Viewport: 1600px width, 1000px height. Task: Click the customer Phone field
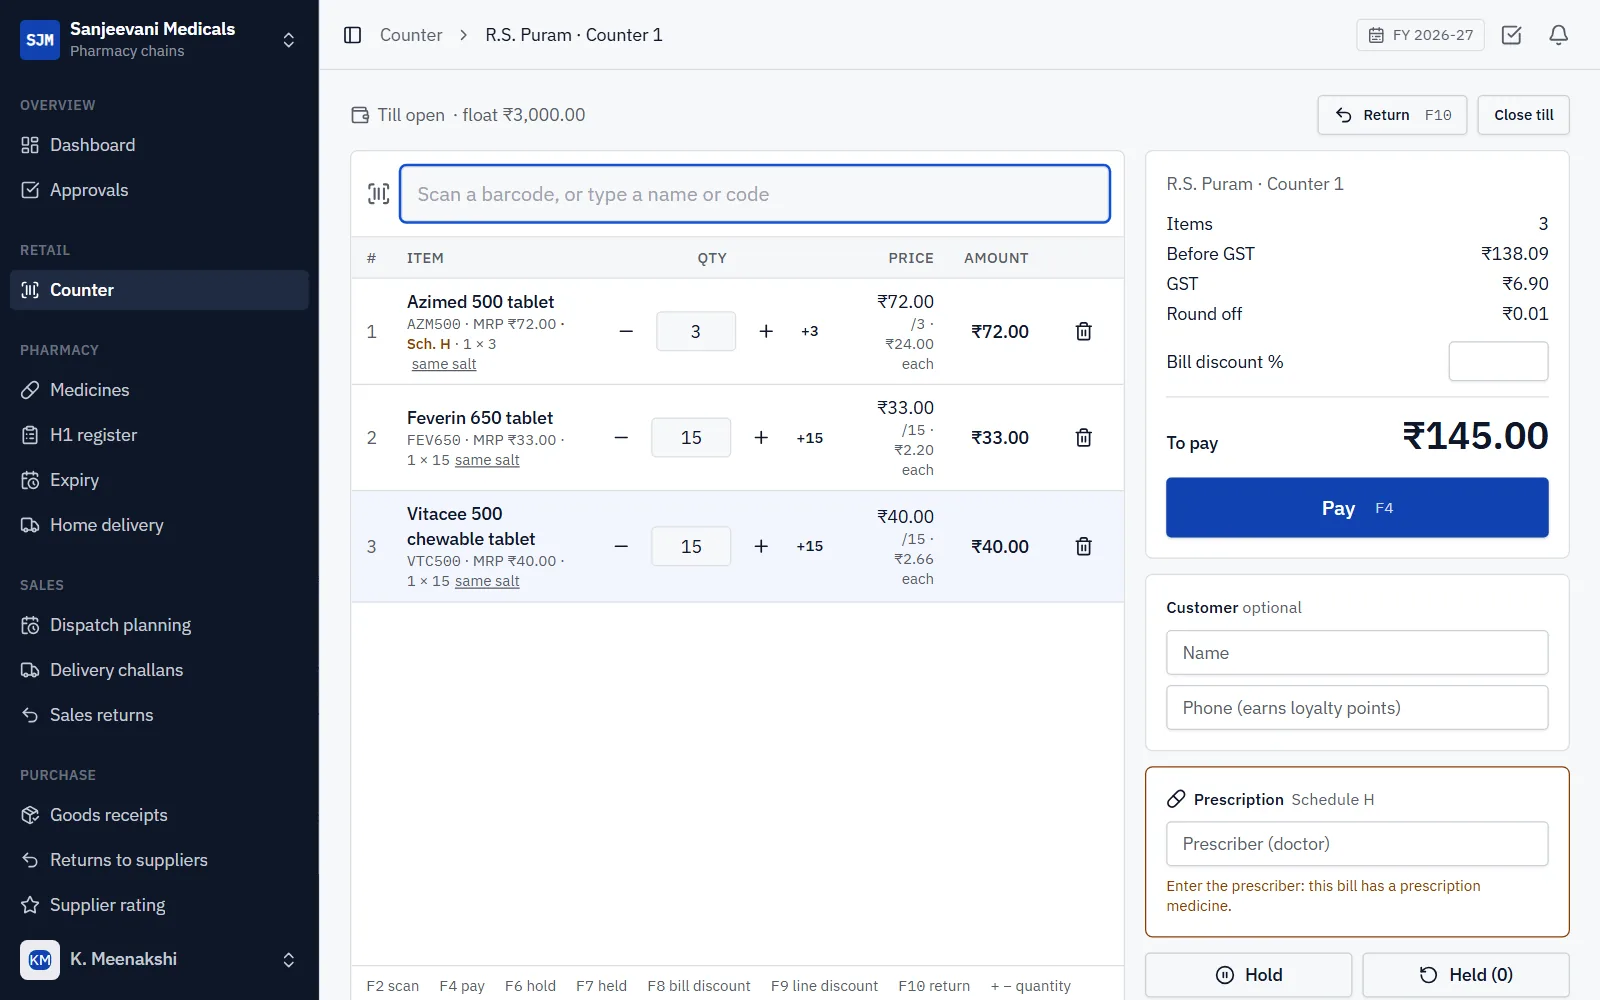[1357, 708]
